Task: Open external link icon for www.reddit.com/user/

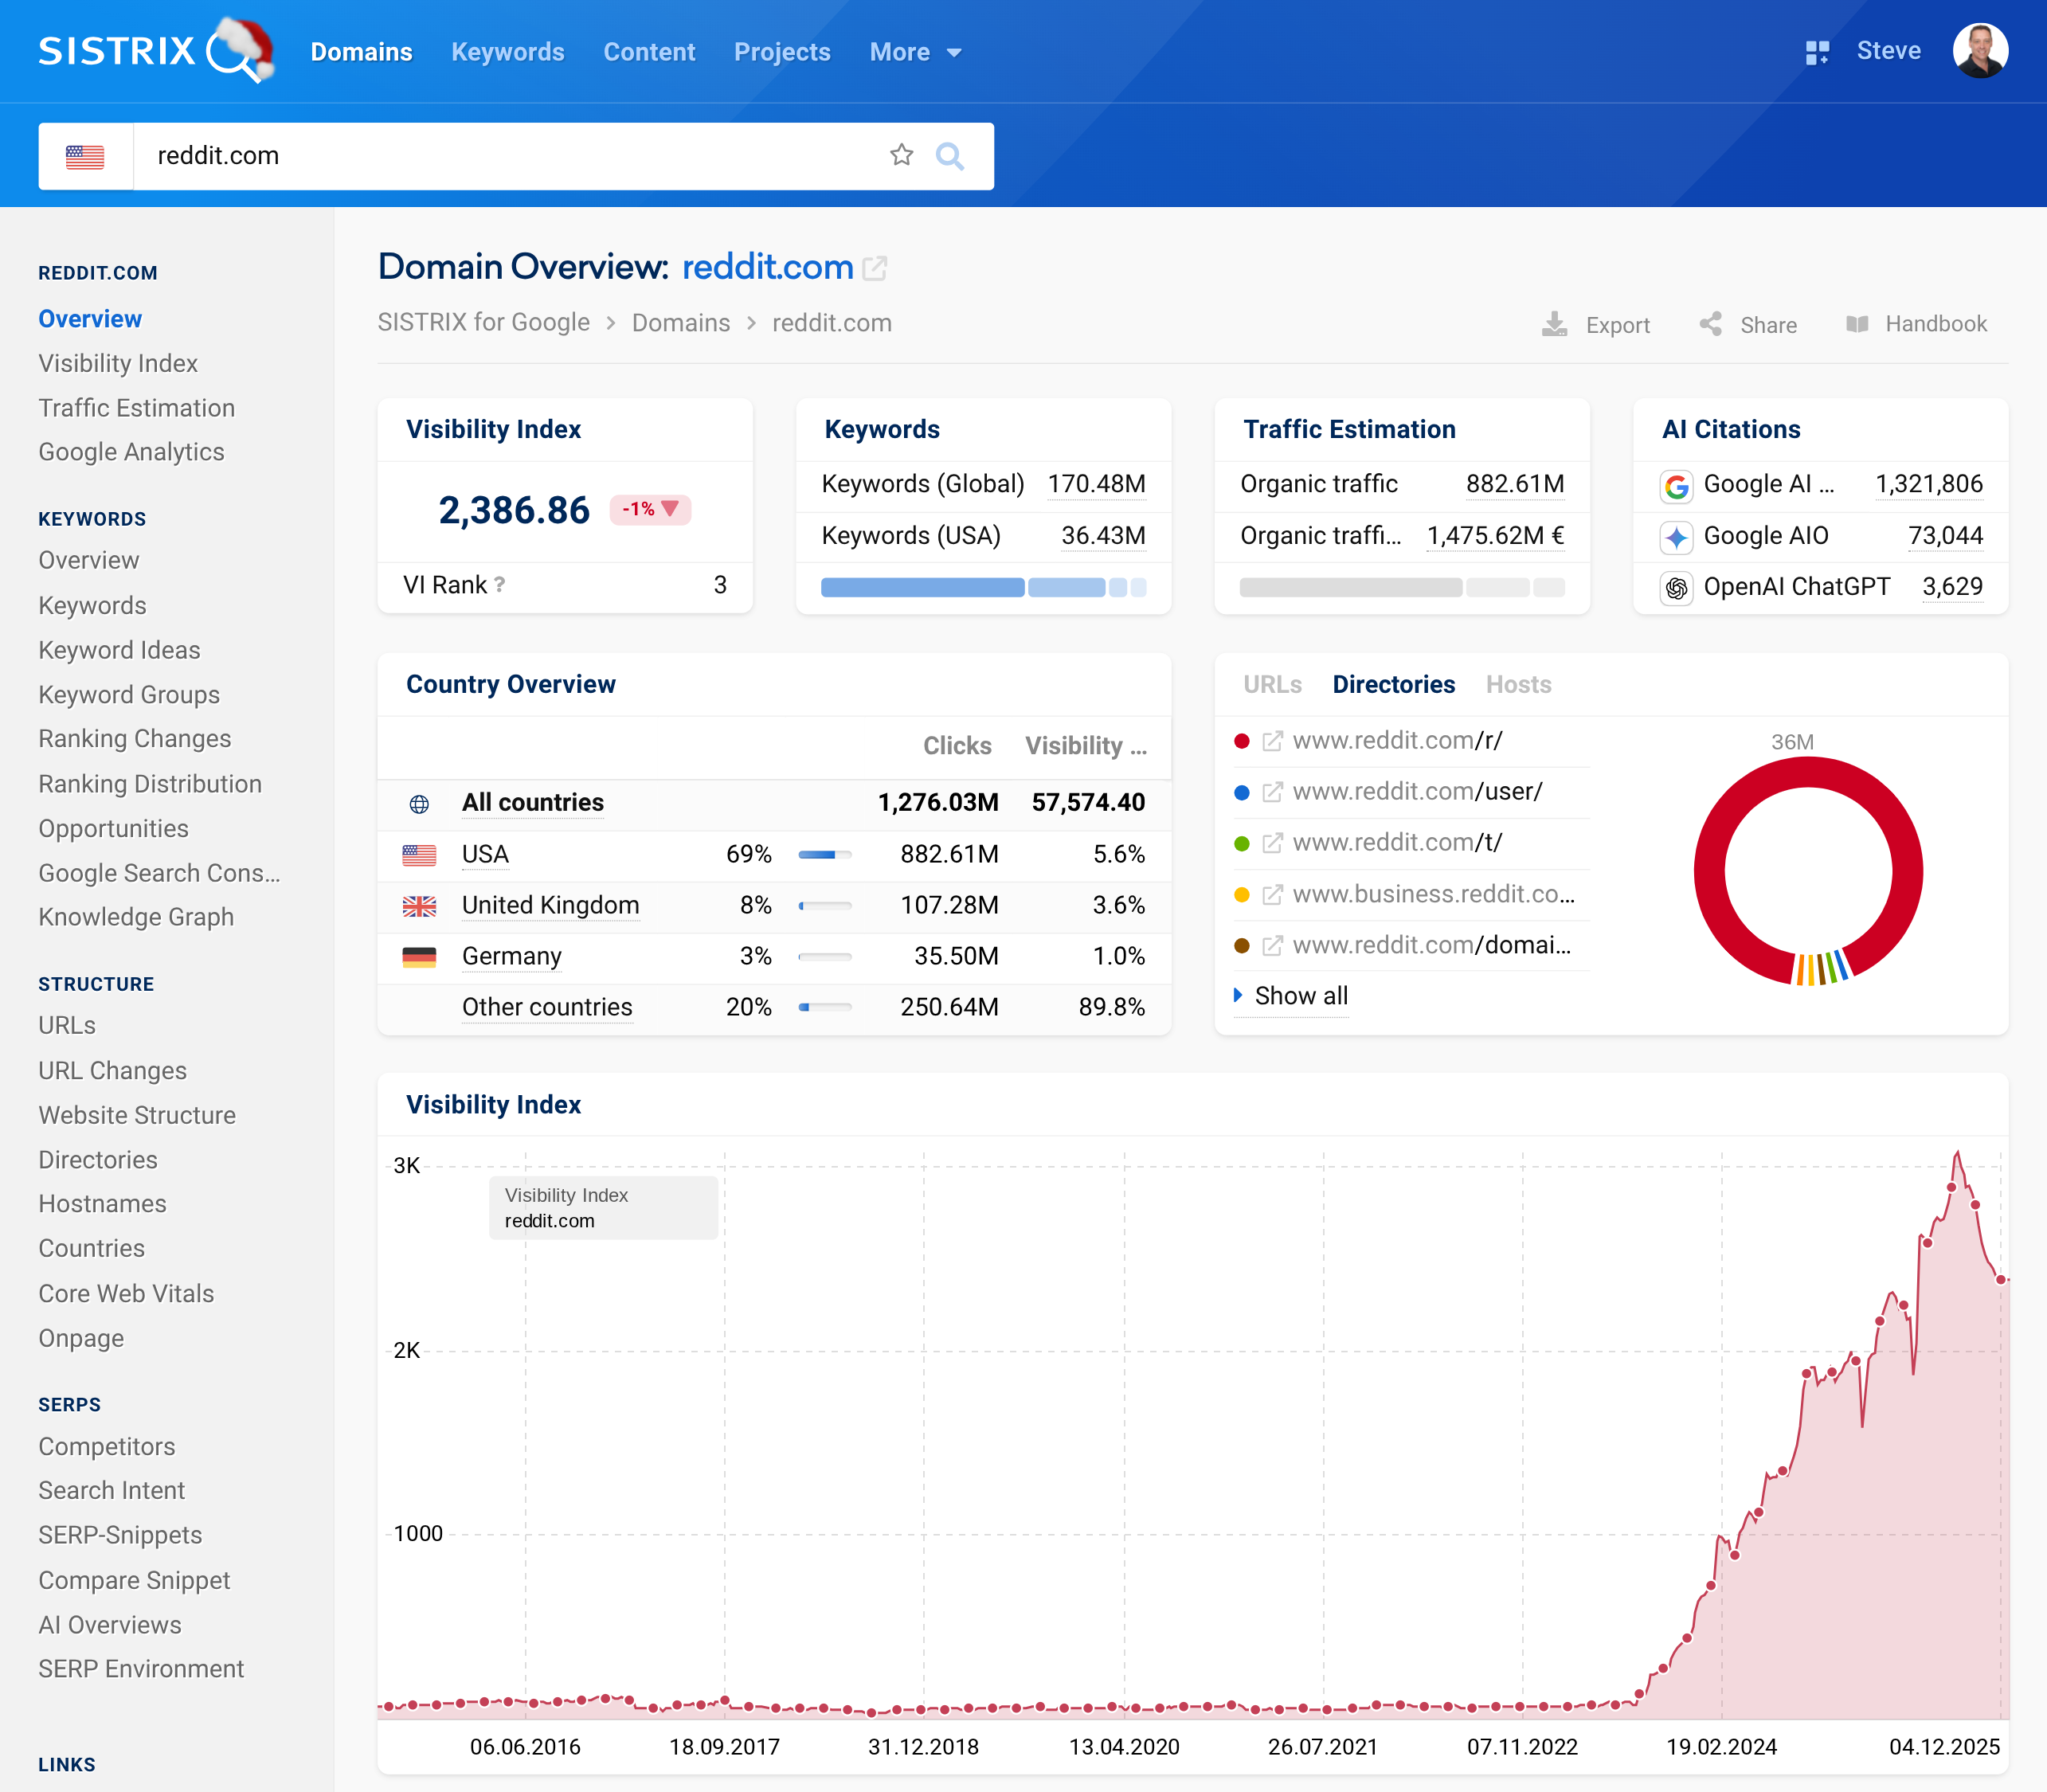Action: pos(1272,792)
